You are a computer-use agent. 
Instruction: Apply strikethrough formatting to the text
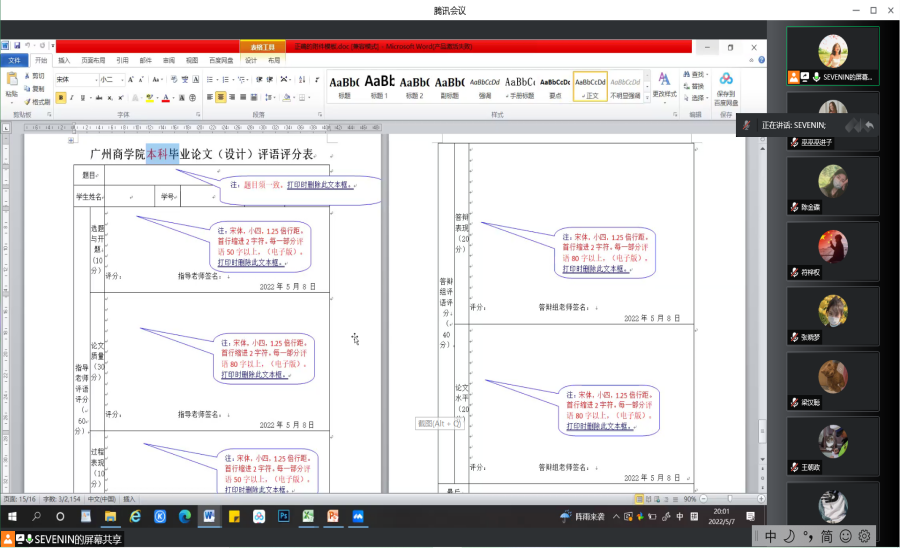97,98
